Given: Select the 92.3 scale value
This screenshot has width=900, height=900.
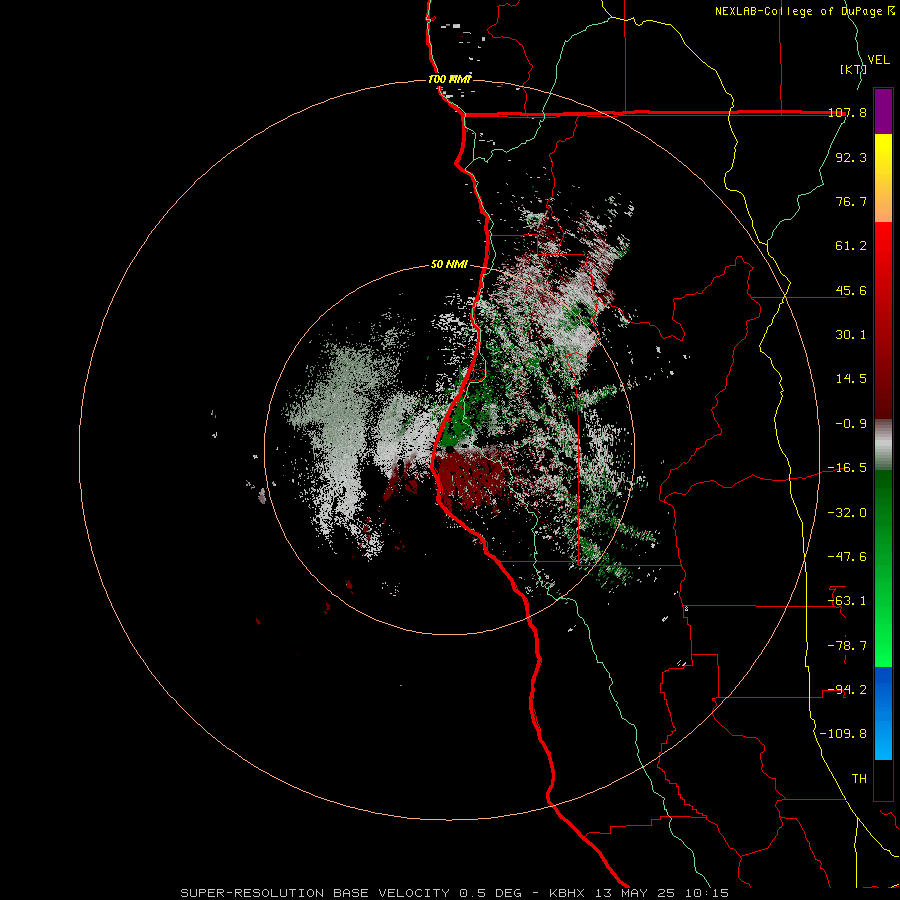Looking at the screenshot, I should click(x=851, y=157).
